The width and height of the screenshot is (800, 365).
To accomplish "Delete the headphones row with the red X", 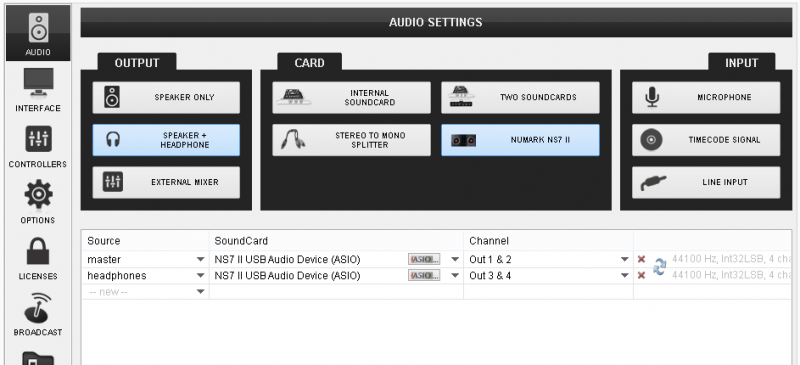I will (641, 276).
